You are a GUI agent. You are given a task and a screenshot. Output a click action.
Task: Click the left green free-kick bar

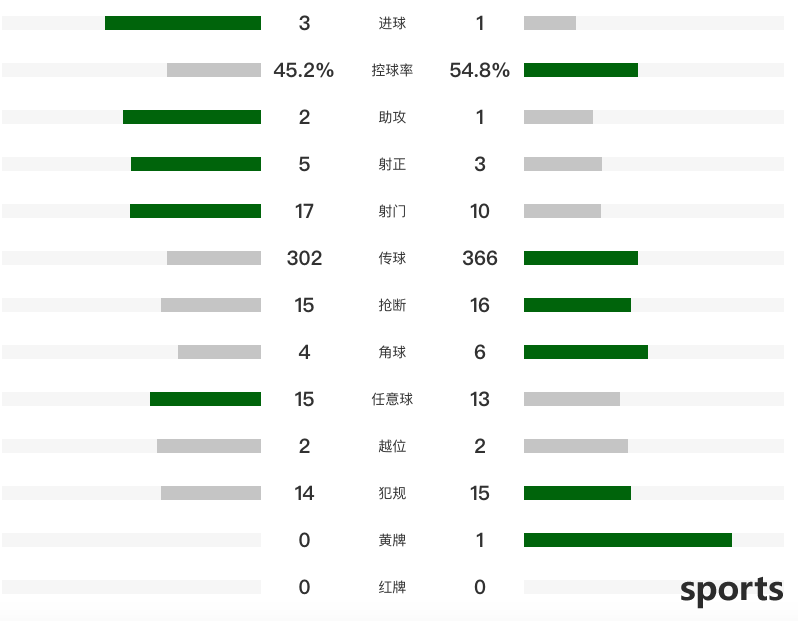tap(206, 399)
